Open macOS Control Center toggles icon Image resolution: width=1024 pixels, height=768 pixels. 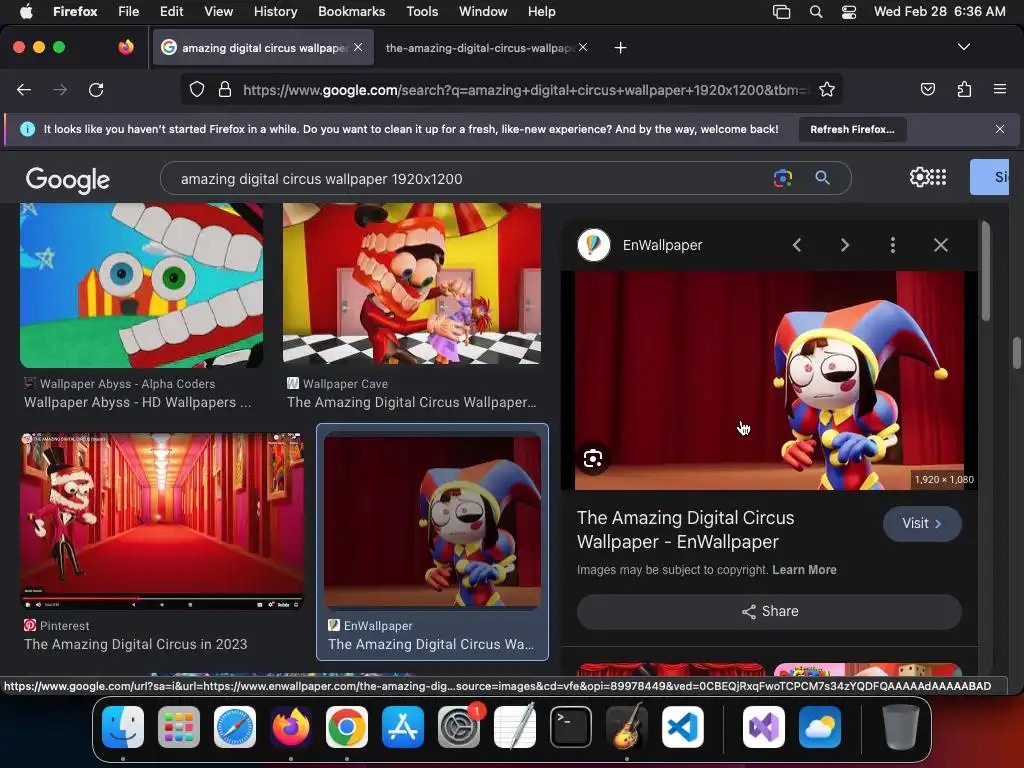pos(848,12)
